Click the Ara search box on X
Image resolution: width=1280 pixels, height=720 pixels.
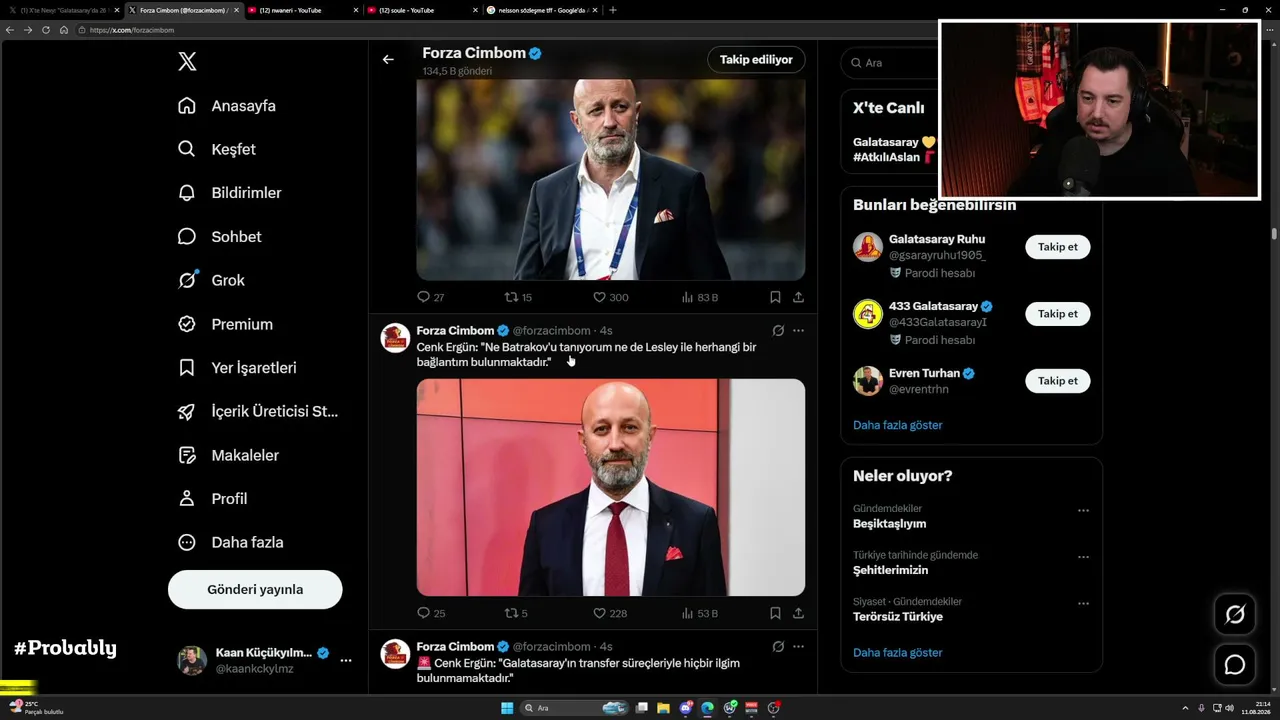(890, 63)
